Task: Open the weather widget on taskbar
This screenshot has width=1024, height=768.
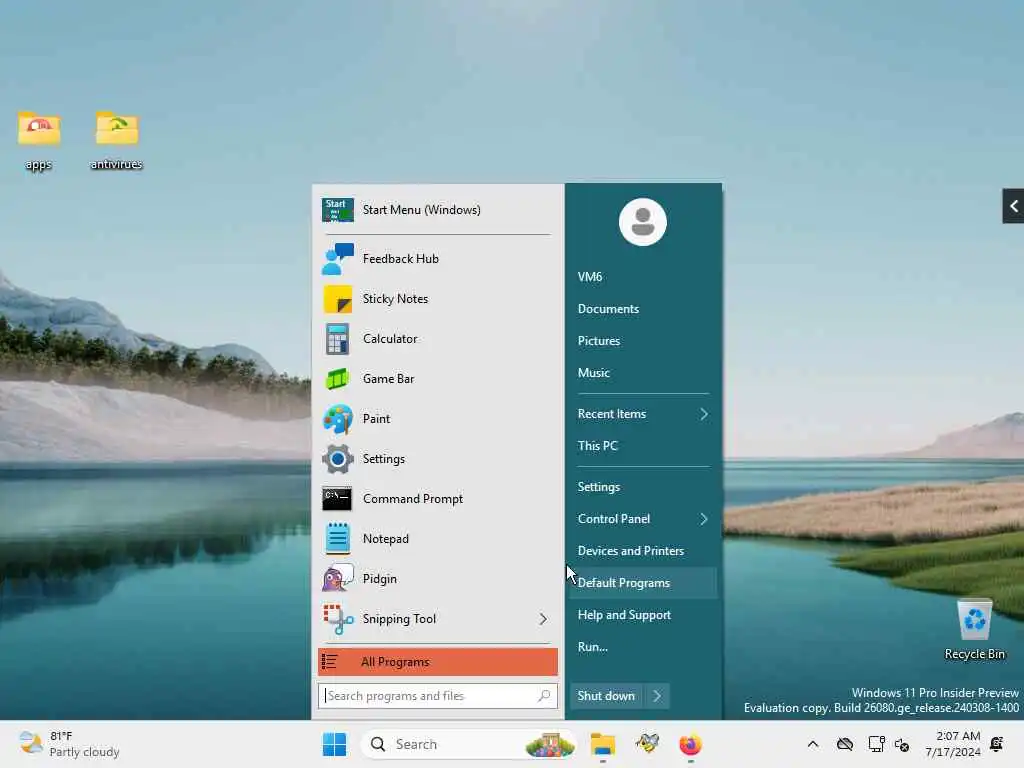Action: tap(69, 744)
